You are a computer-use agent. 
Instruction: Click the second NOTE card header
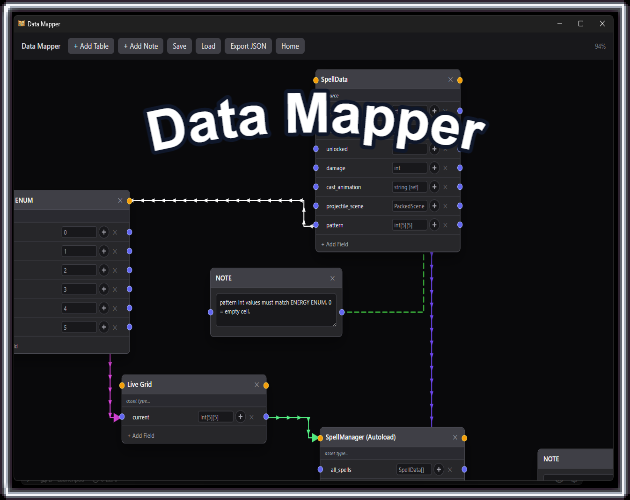[575, 459]
